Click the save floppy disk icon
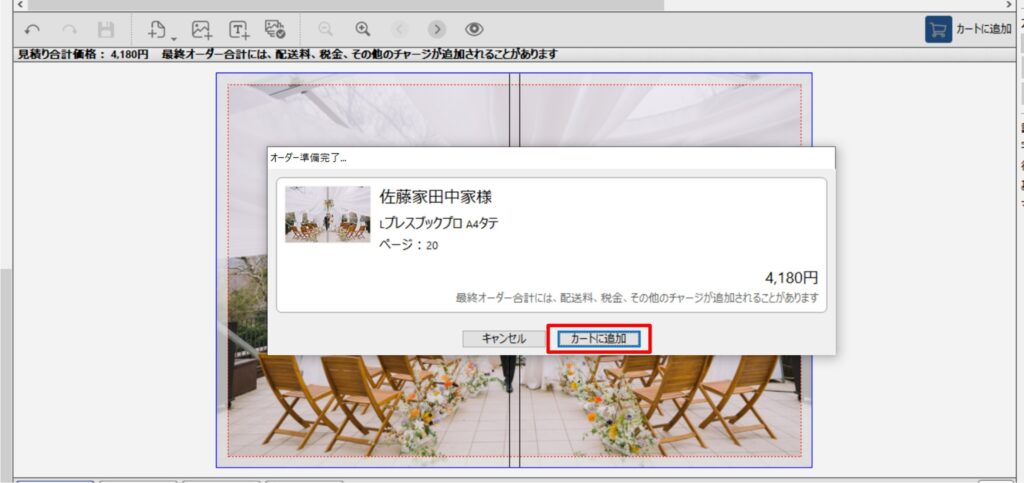Viewport: 1024px width, 483px height. tap(105, 30)
